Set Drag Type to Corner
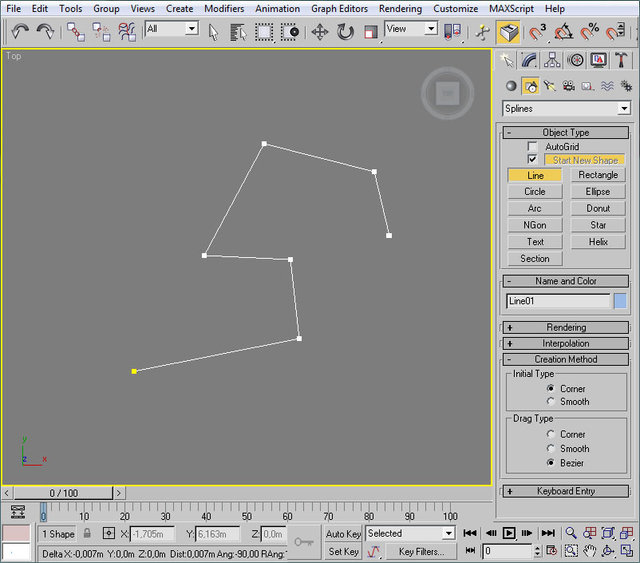This screenshot has height=563, width=640. pos(549,435)
